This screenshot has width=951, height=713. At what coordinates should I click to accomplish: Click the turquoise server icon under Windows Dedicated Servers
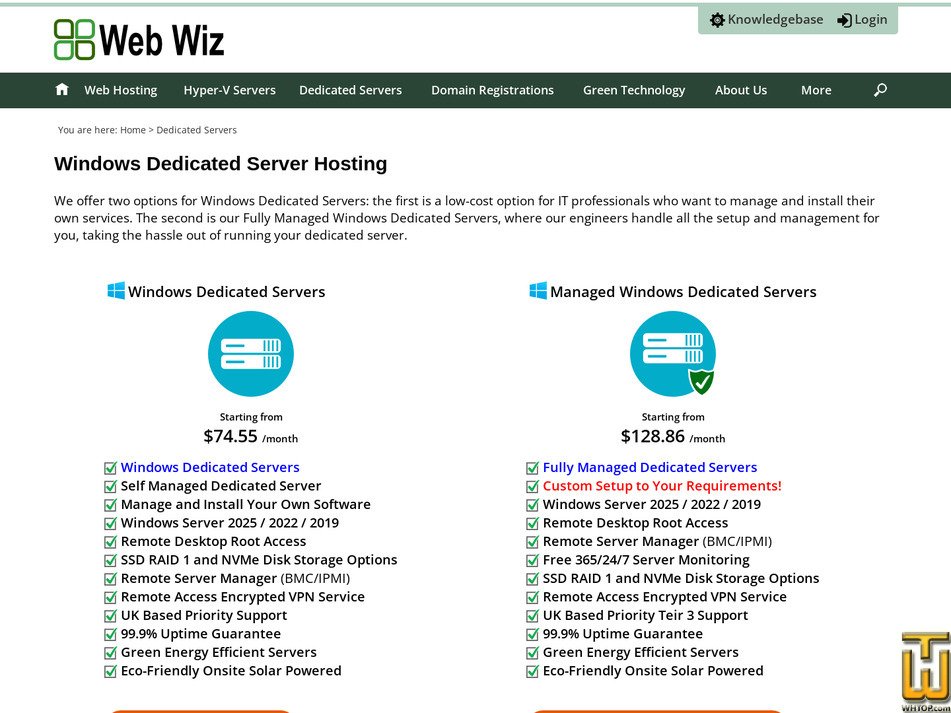point(250,353)
